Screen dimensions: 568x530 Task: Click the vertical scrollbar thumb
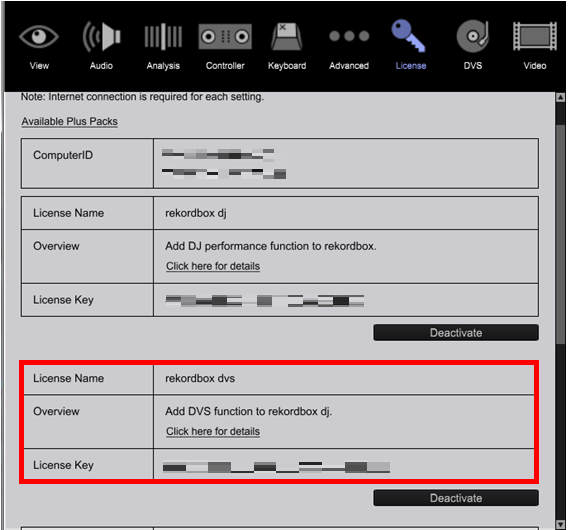pos(560,234)
